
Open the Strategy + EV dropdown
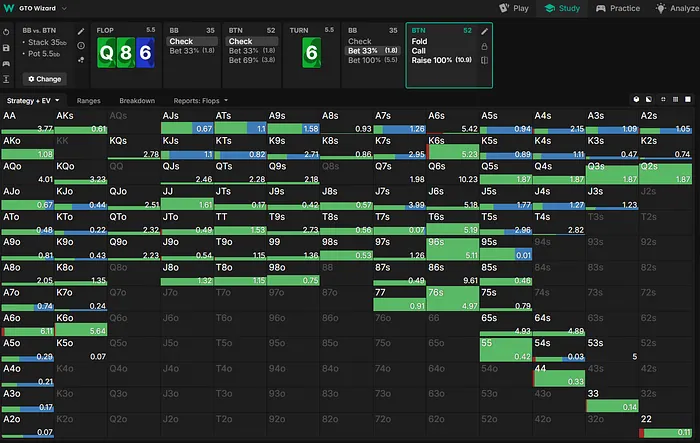(33, 100)
